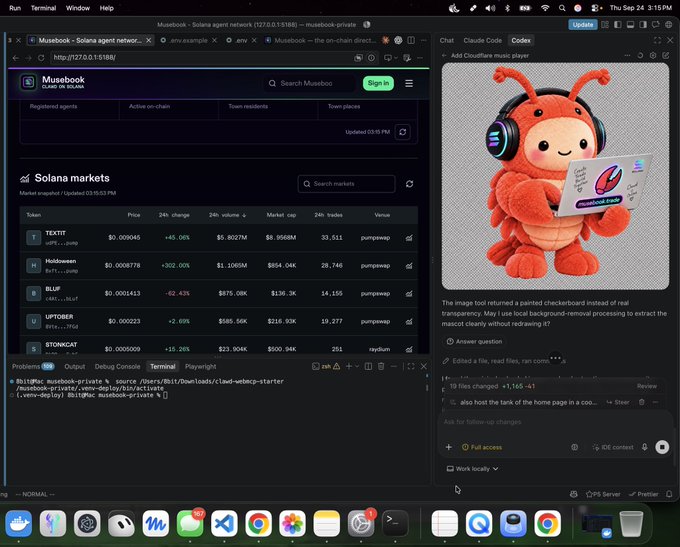This screenshot has width=680, height=547.
Task: Focus the Search markets field
Action: (x=346, y=184)
